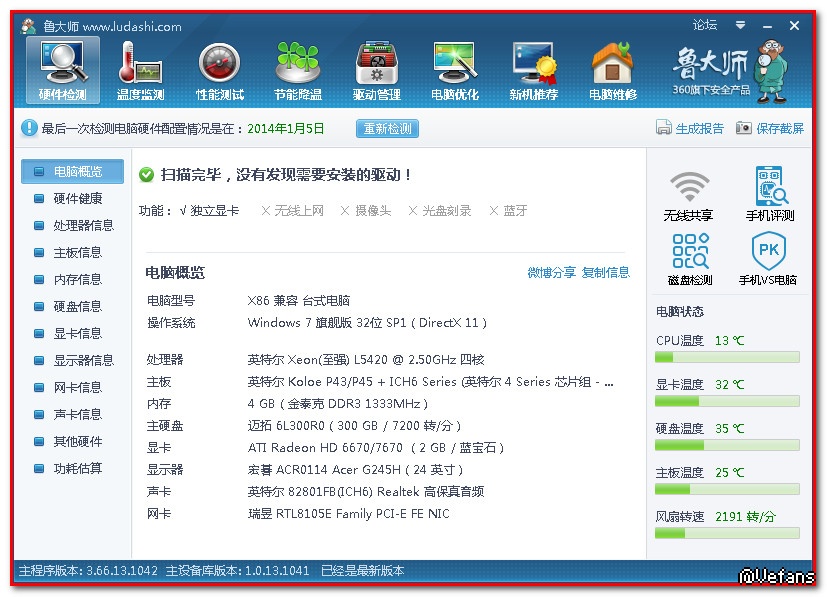Open the 节能降温 energy saving tool
Screen dimensions: 827x597
point(298,70)
